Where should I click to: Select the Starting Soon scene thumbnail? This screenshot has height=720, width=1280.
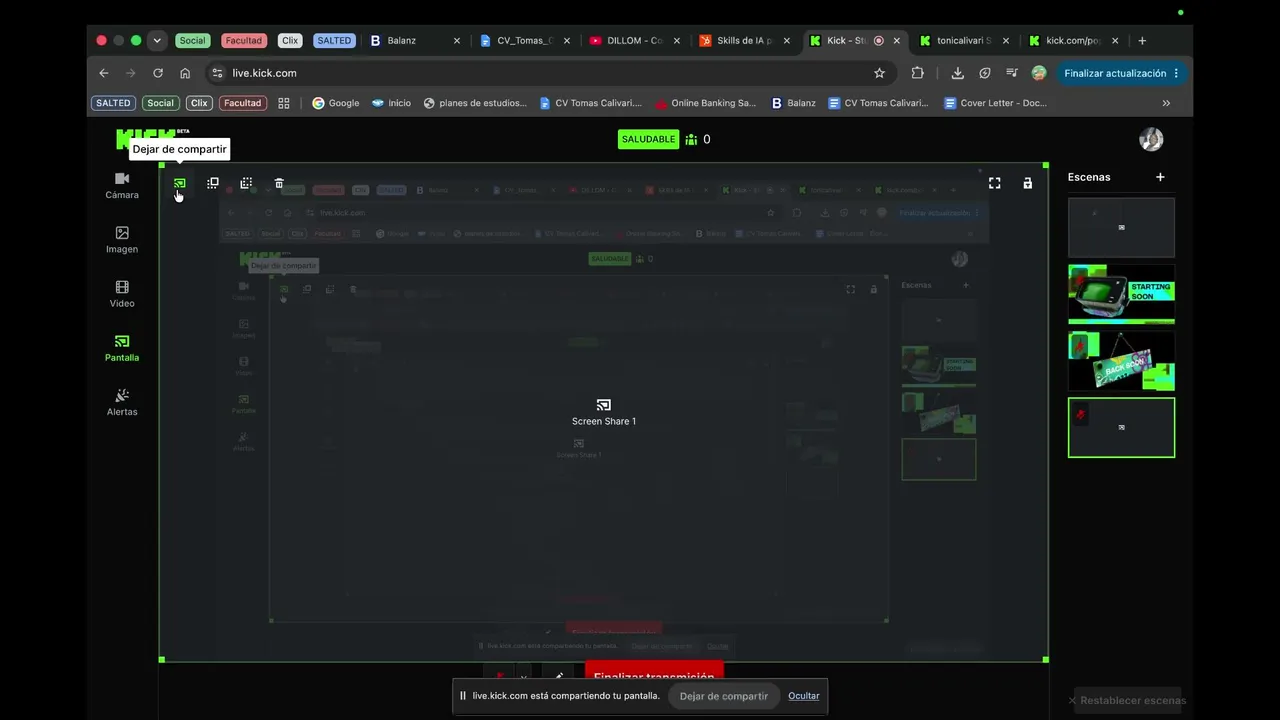click(1121, 294)
